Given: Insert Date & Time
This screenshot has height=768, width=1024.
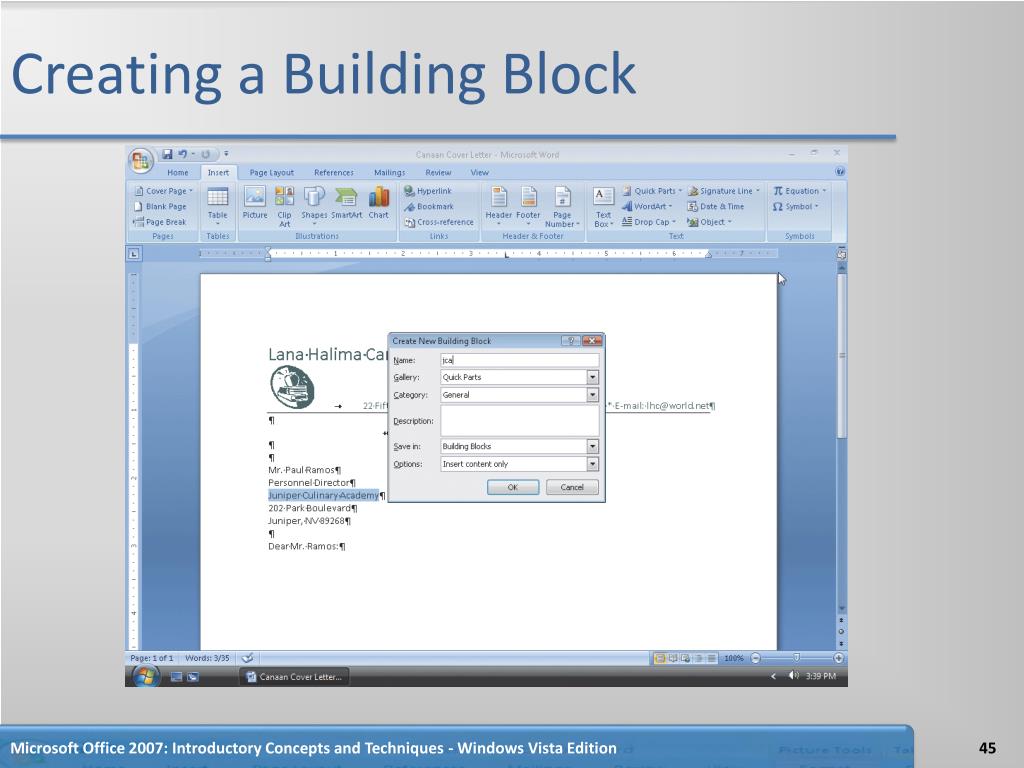Looking at the screenshot, I should click(x=716, y=206).
